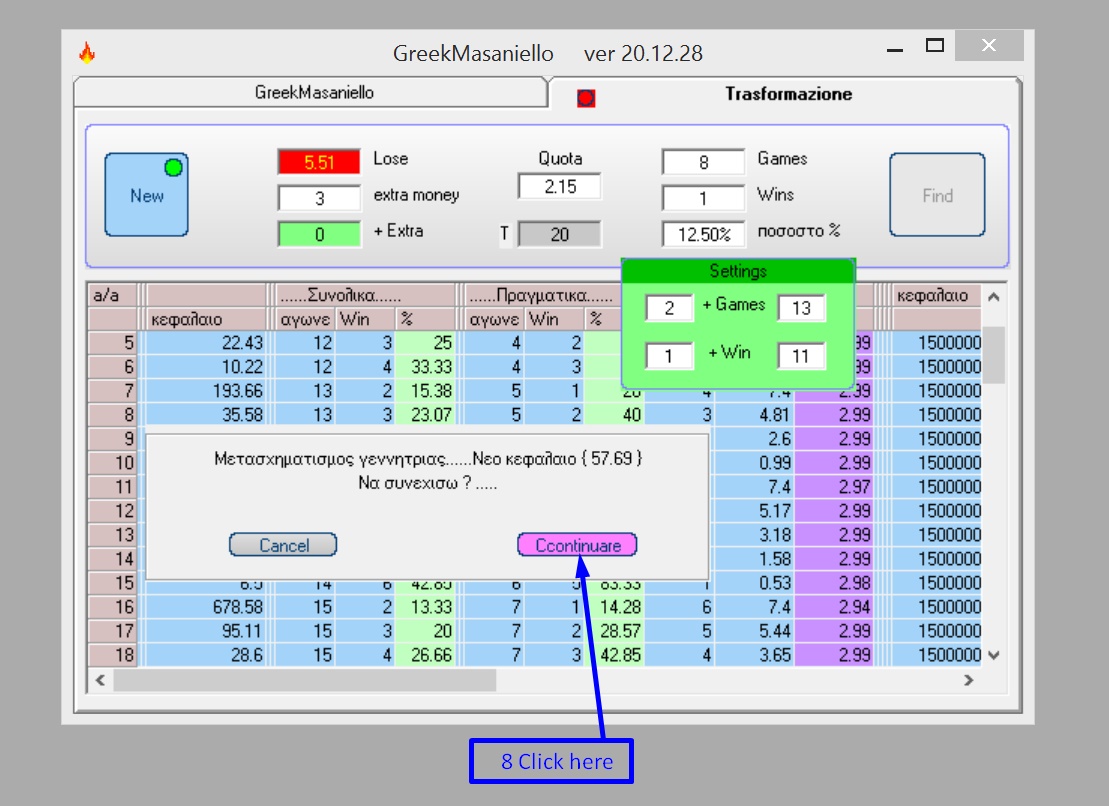Click the table scroll down arrow

click(994, 655)
